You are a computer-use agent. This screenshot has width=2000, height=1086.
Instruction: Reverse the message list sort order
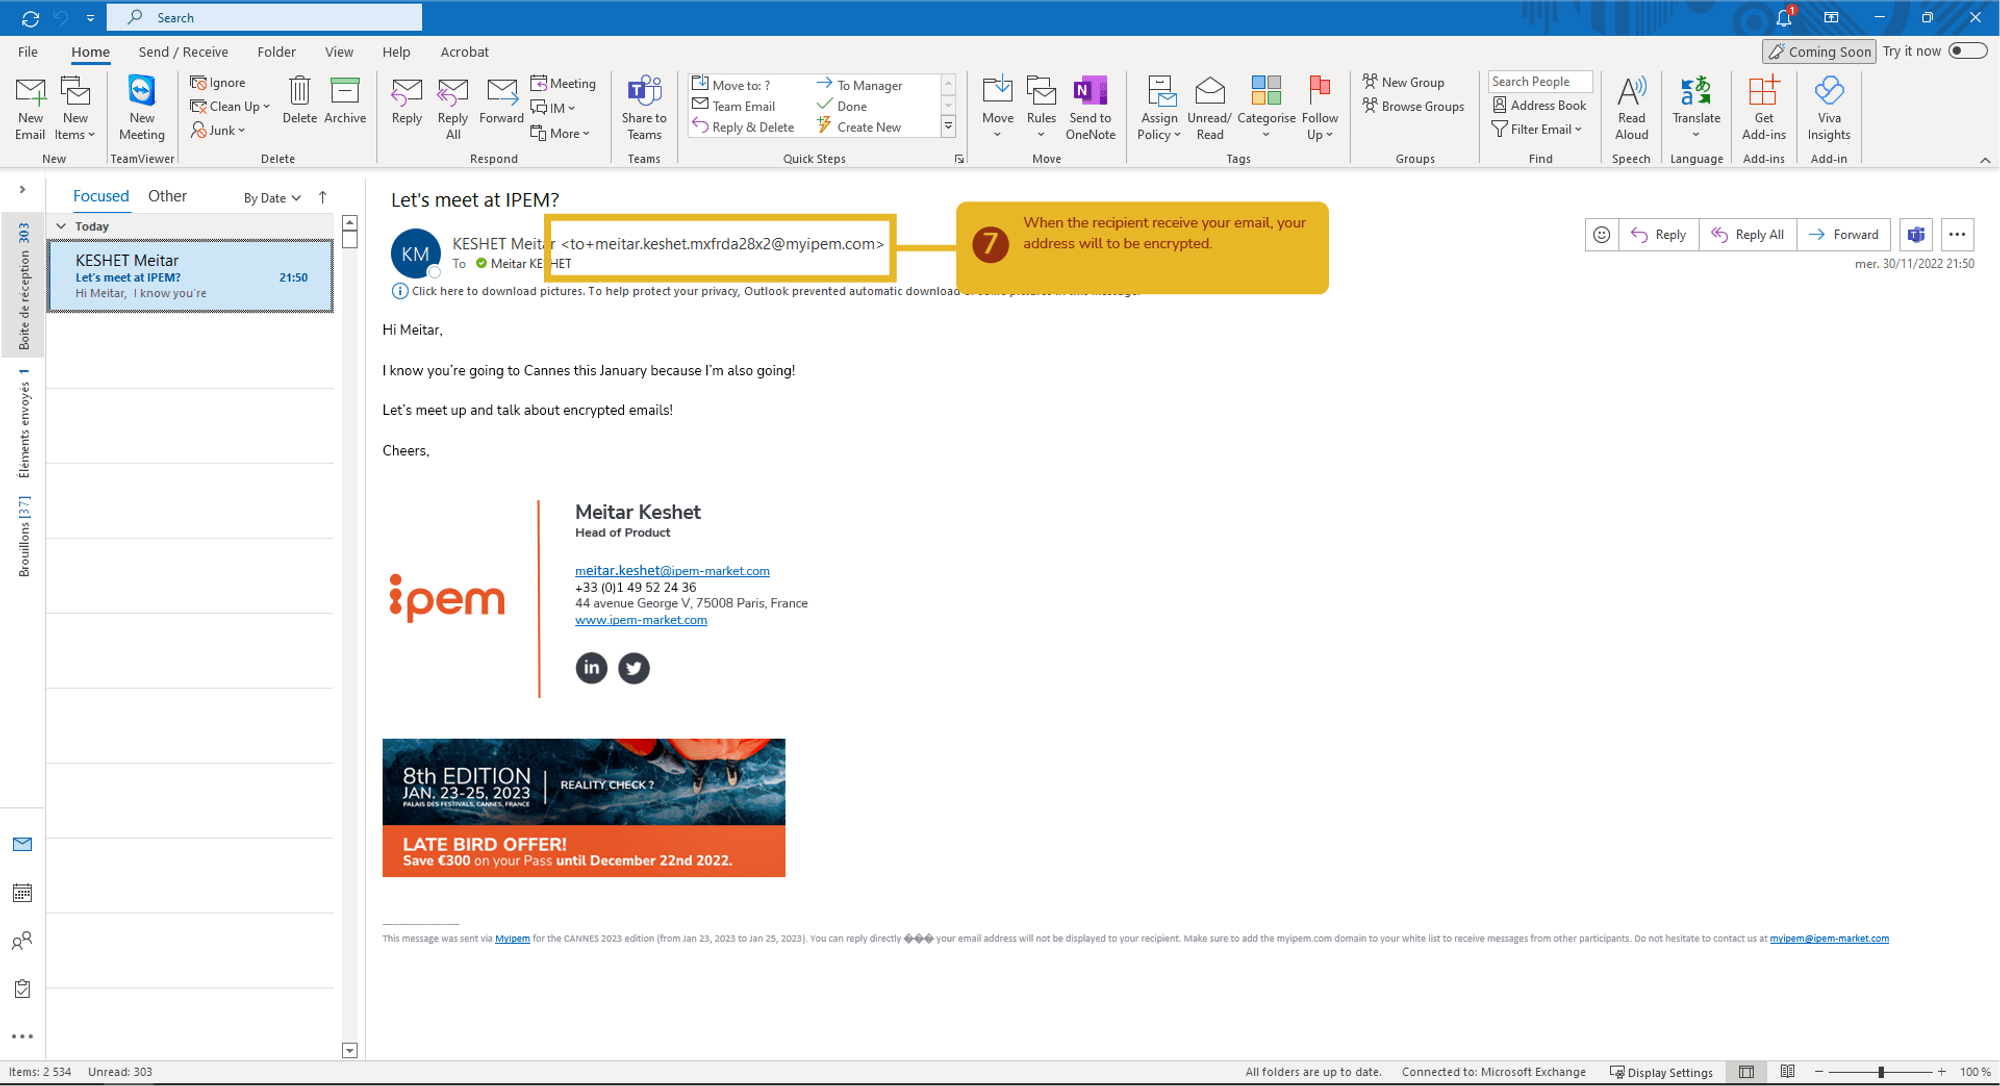pos(322,197)
